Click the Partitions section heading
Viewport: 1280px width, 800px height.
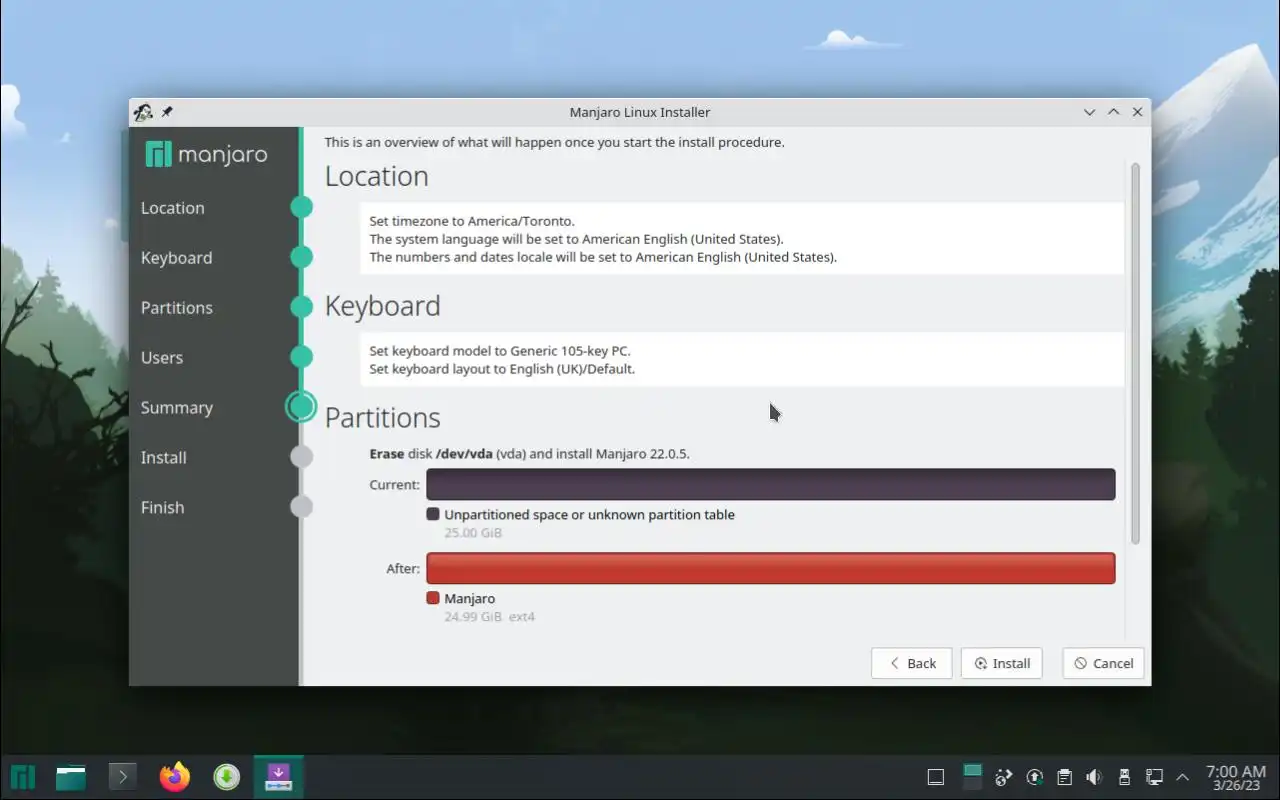[x=382, y=417]
